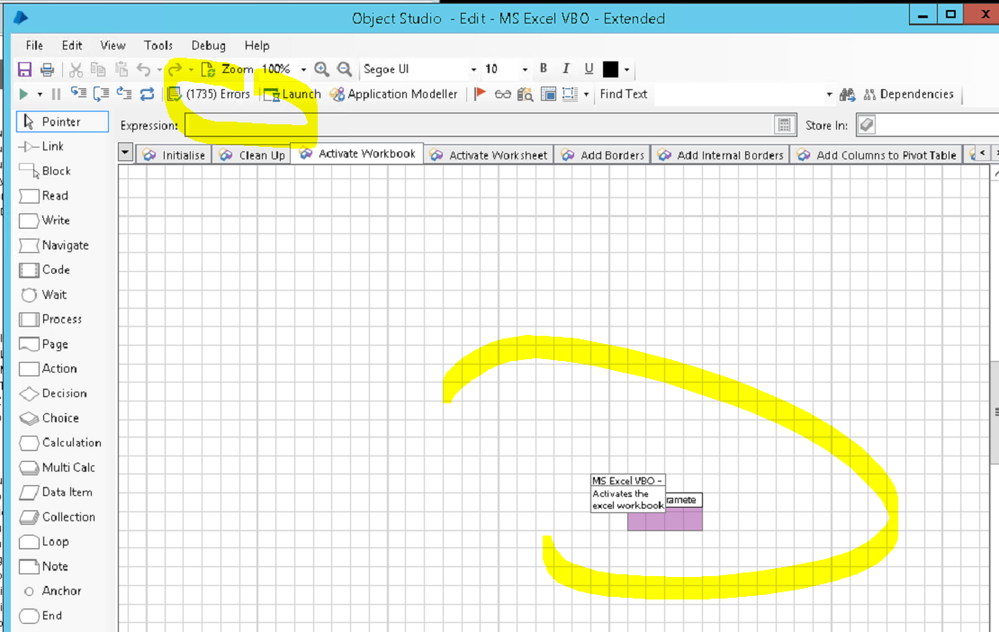This screenshot has width=999, height=632.
Task: Toggle Bold text formatting
Action: point(543,69)
